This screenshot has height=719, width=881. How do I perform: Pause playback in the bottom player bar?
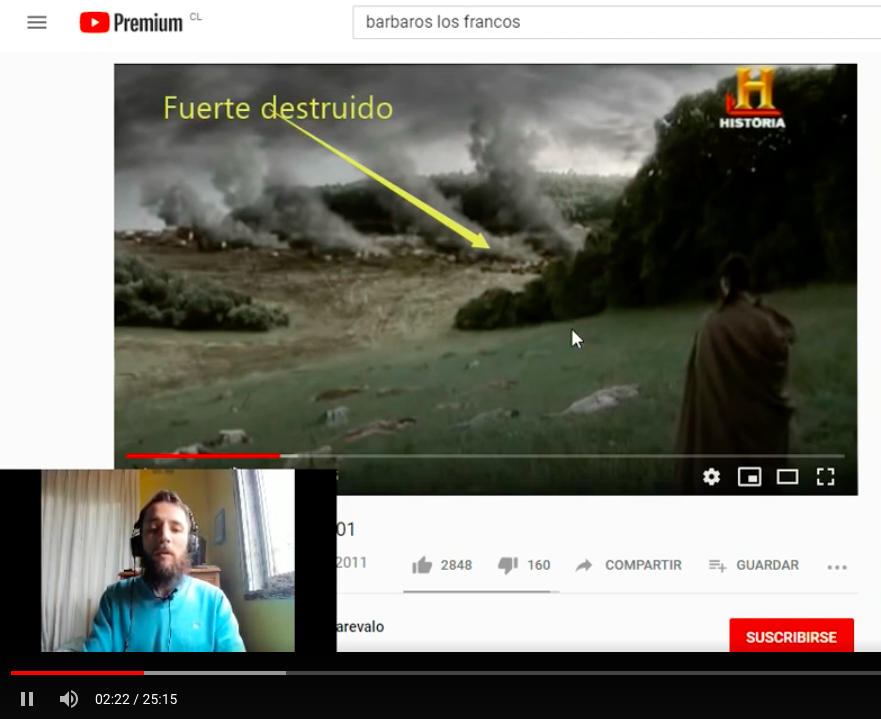27,699
